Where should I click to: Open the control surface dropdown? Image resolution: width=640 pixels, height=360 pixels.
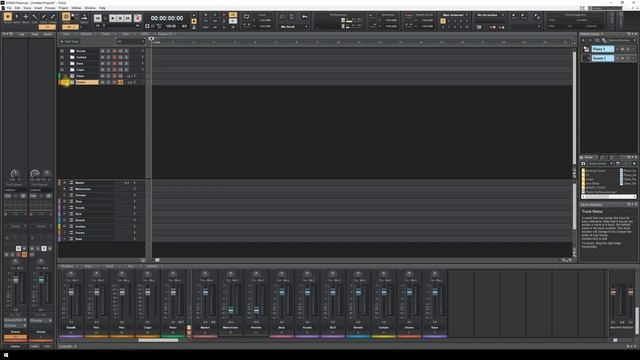(x=490, y=15)
